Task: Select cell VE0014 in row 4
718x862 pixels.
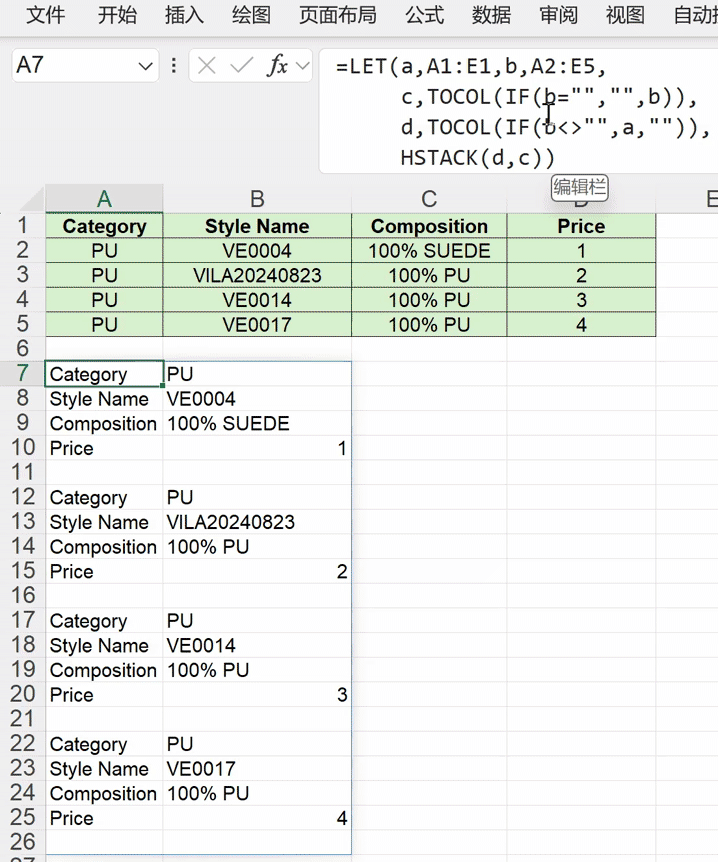Action: (x=257, y=300)
